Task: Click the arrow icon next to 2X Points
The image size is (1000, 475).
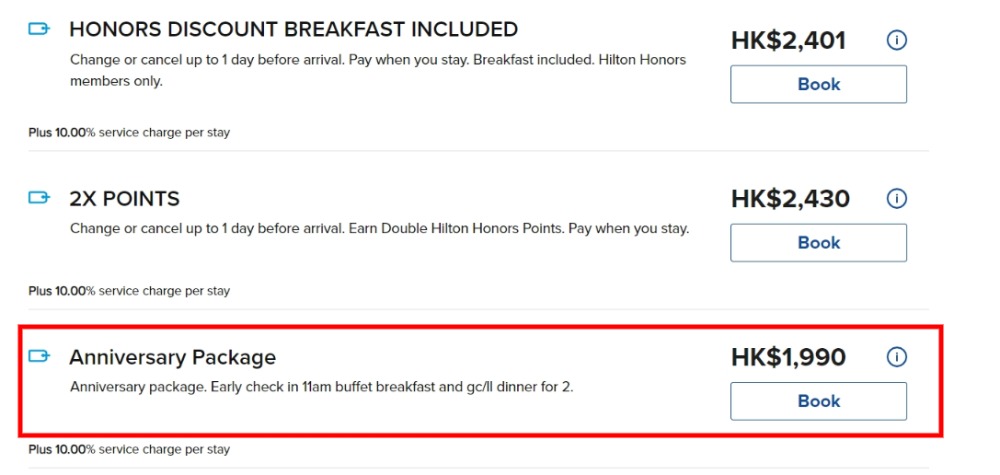Action: pos(39,198)
